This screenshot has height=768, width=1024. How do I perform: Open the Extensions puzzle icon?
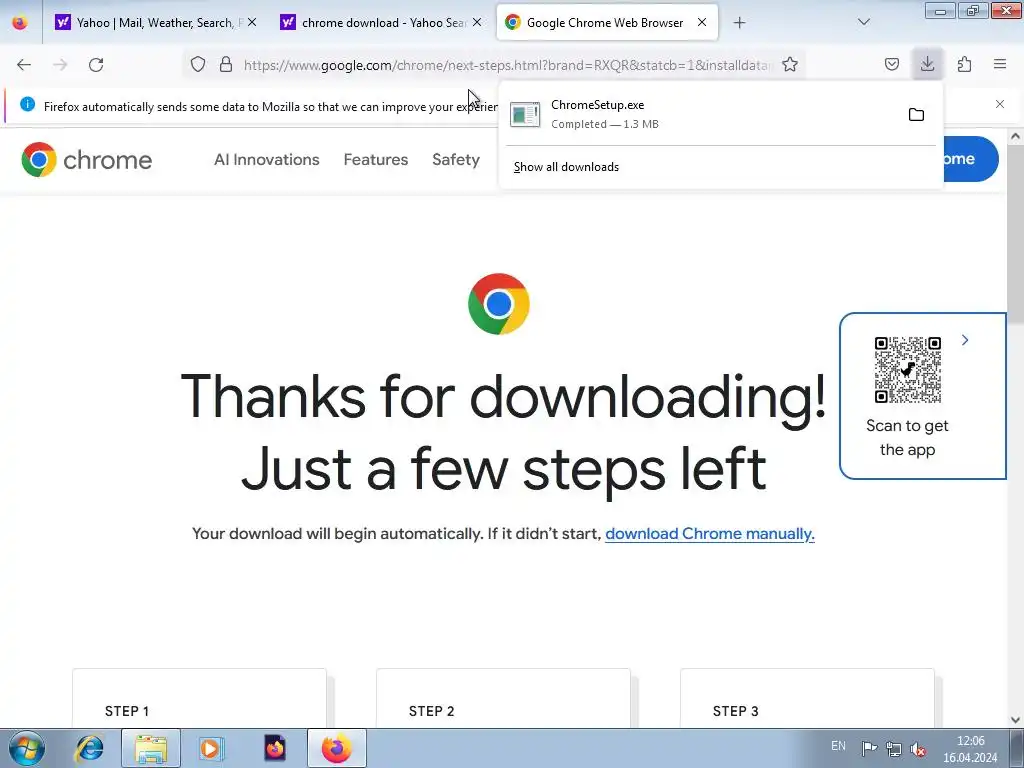[964, 65]
